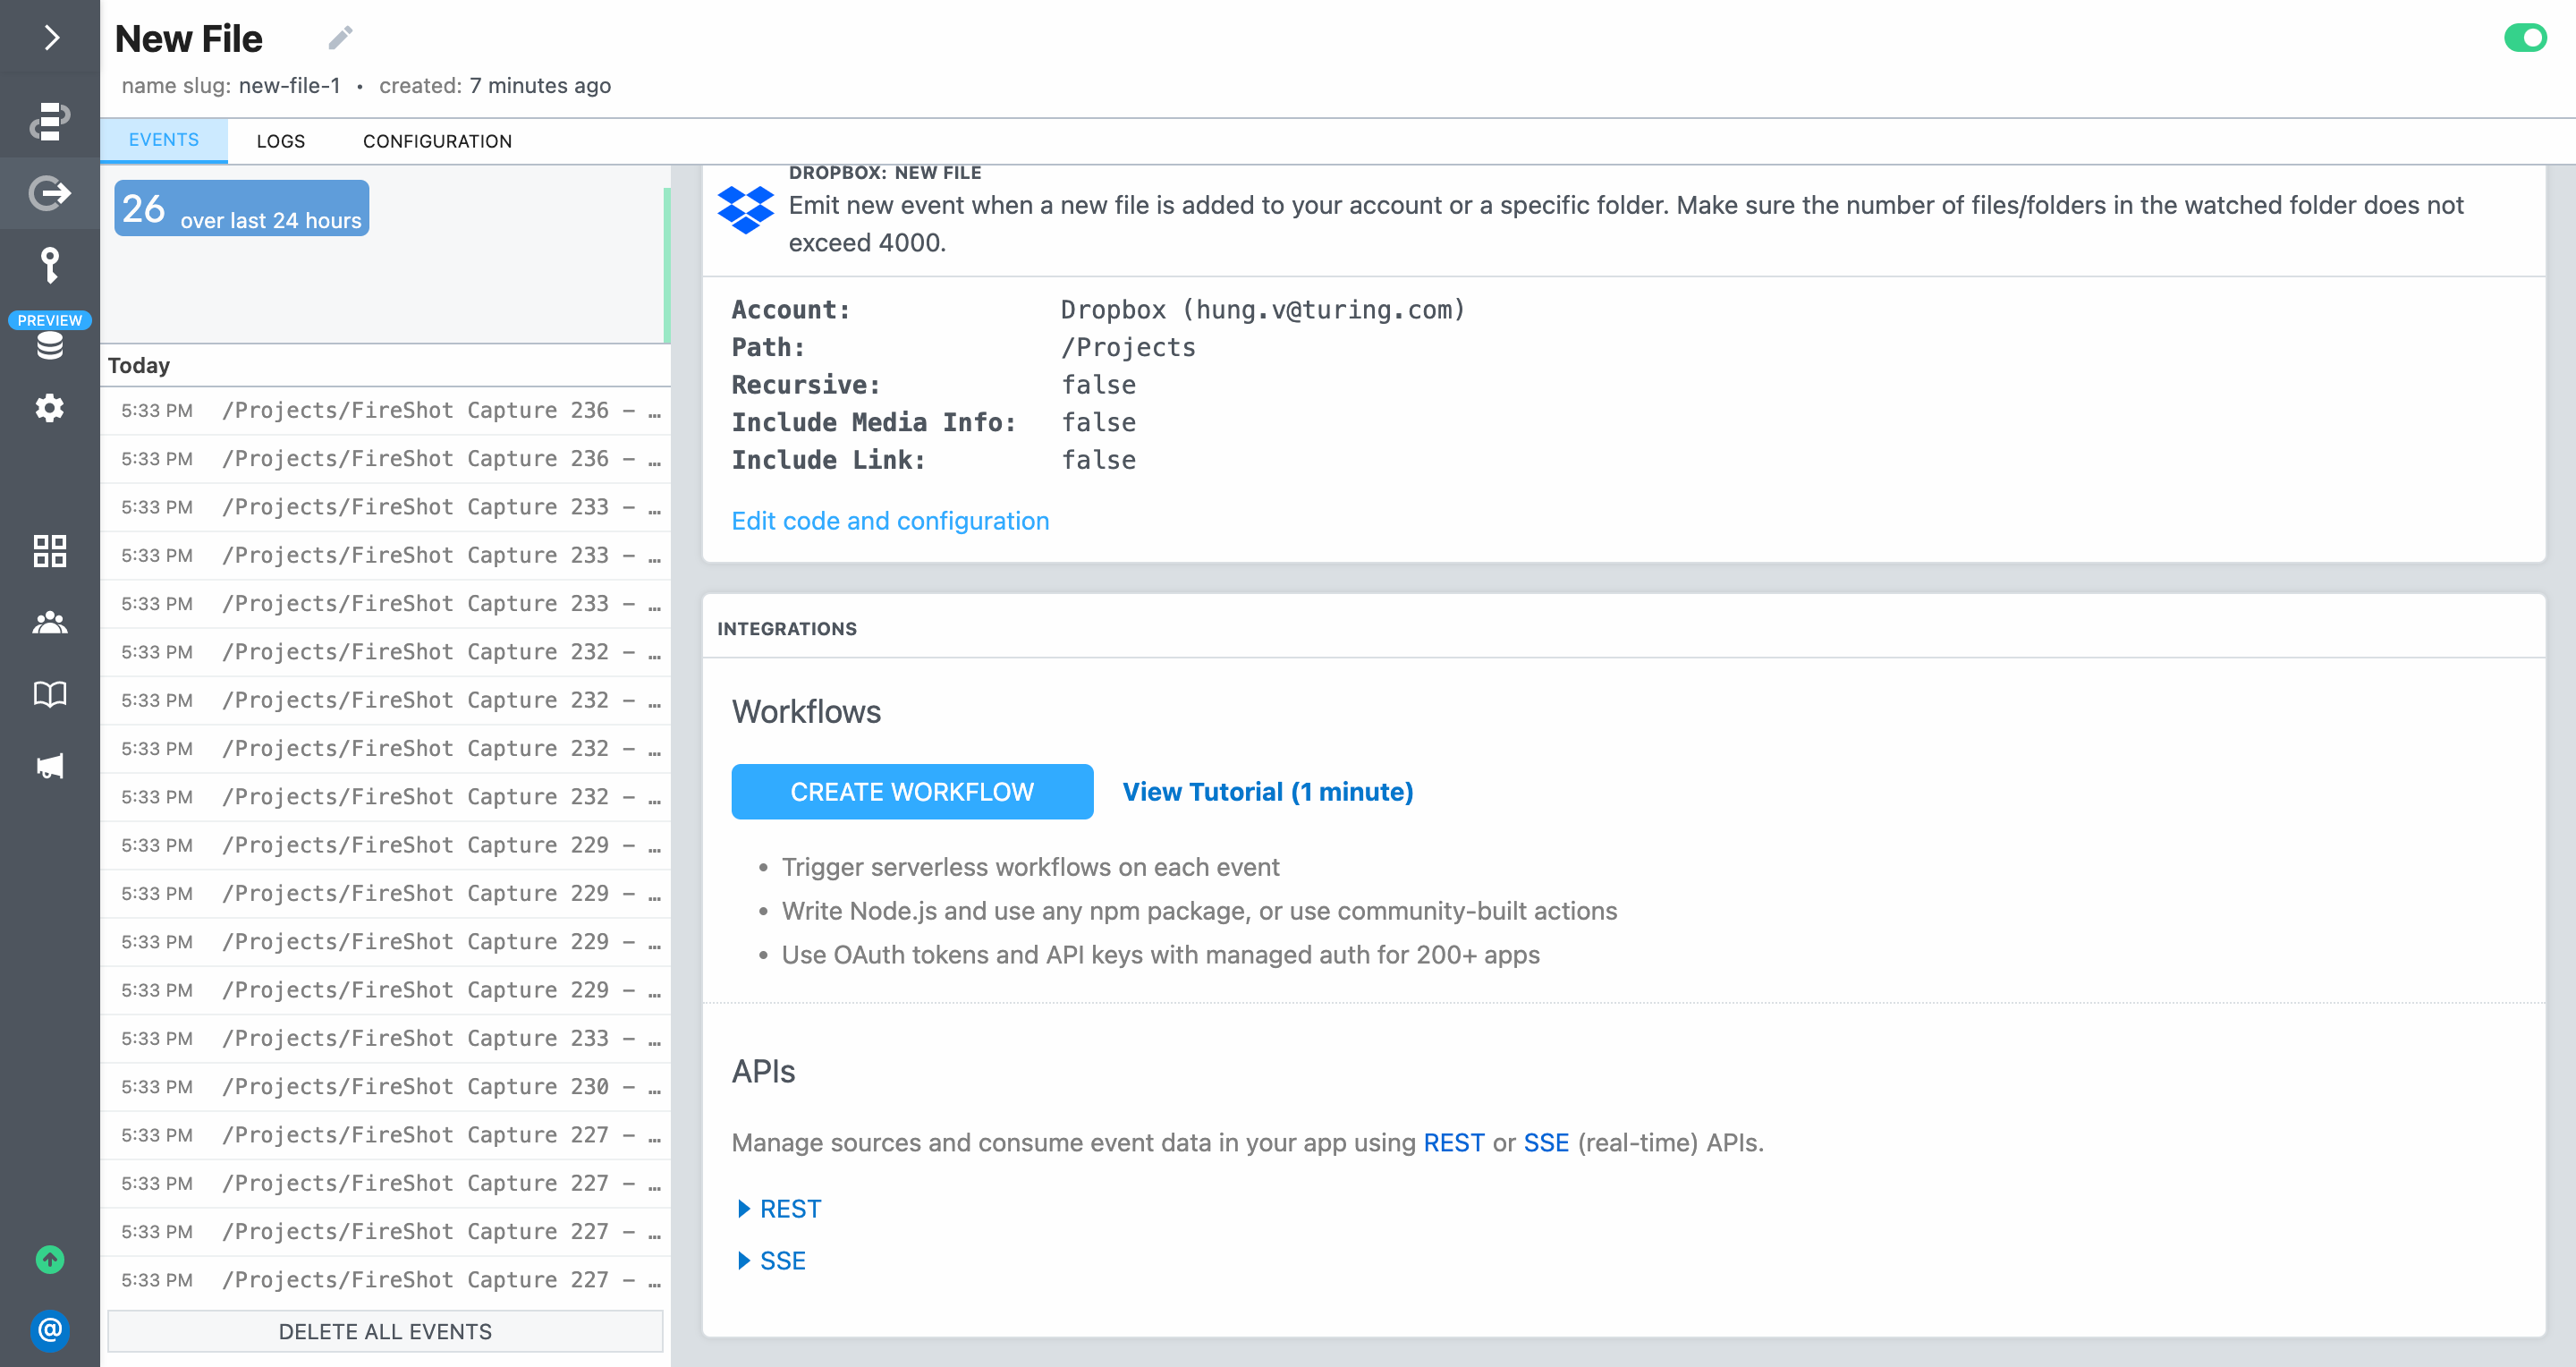Image resolution: width=2576 pixels, height=1367 pixels.
Task: Open the documentation book icon
Action: pos(49,693)
